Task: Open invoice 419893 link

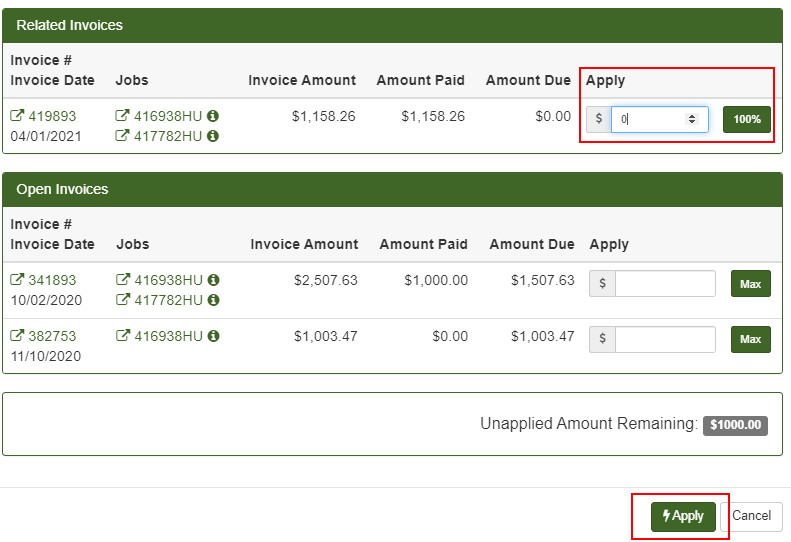Action: pos(51,116)
